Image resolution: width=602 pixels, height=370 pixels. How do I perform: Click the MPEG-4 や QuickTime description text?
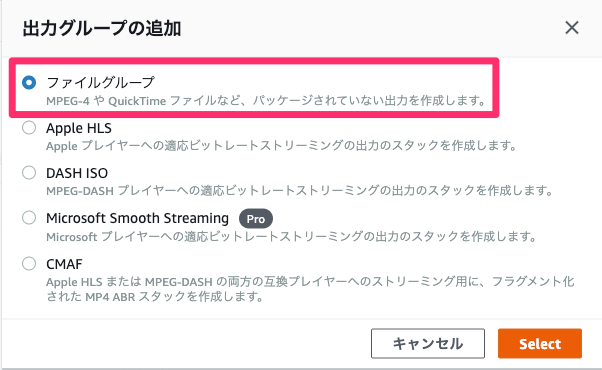(266, 101)
